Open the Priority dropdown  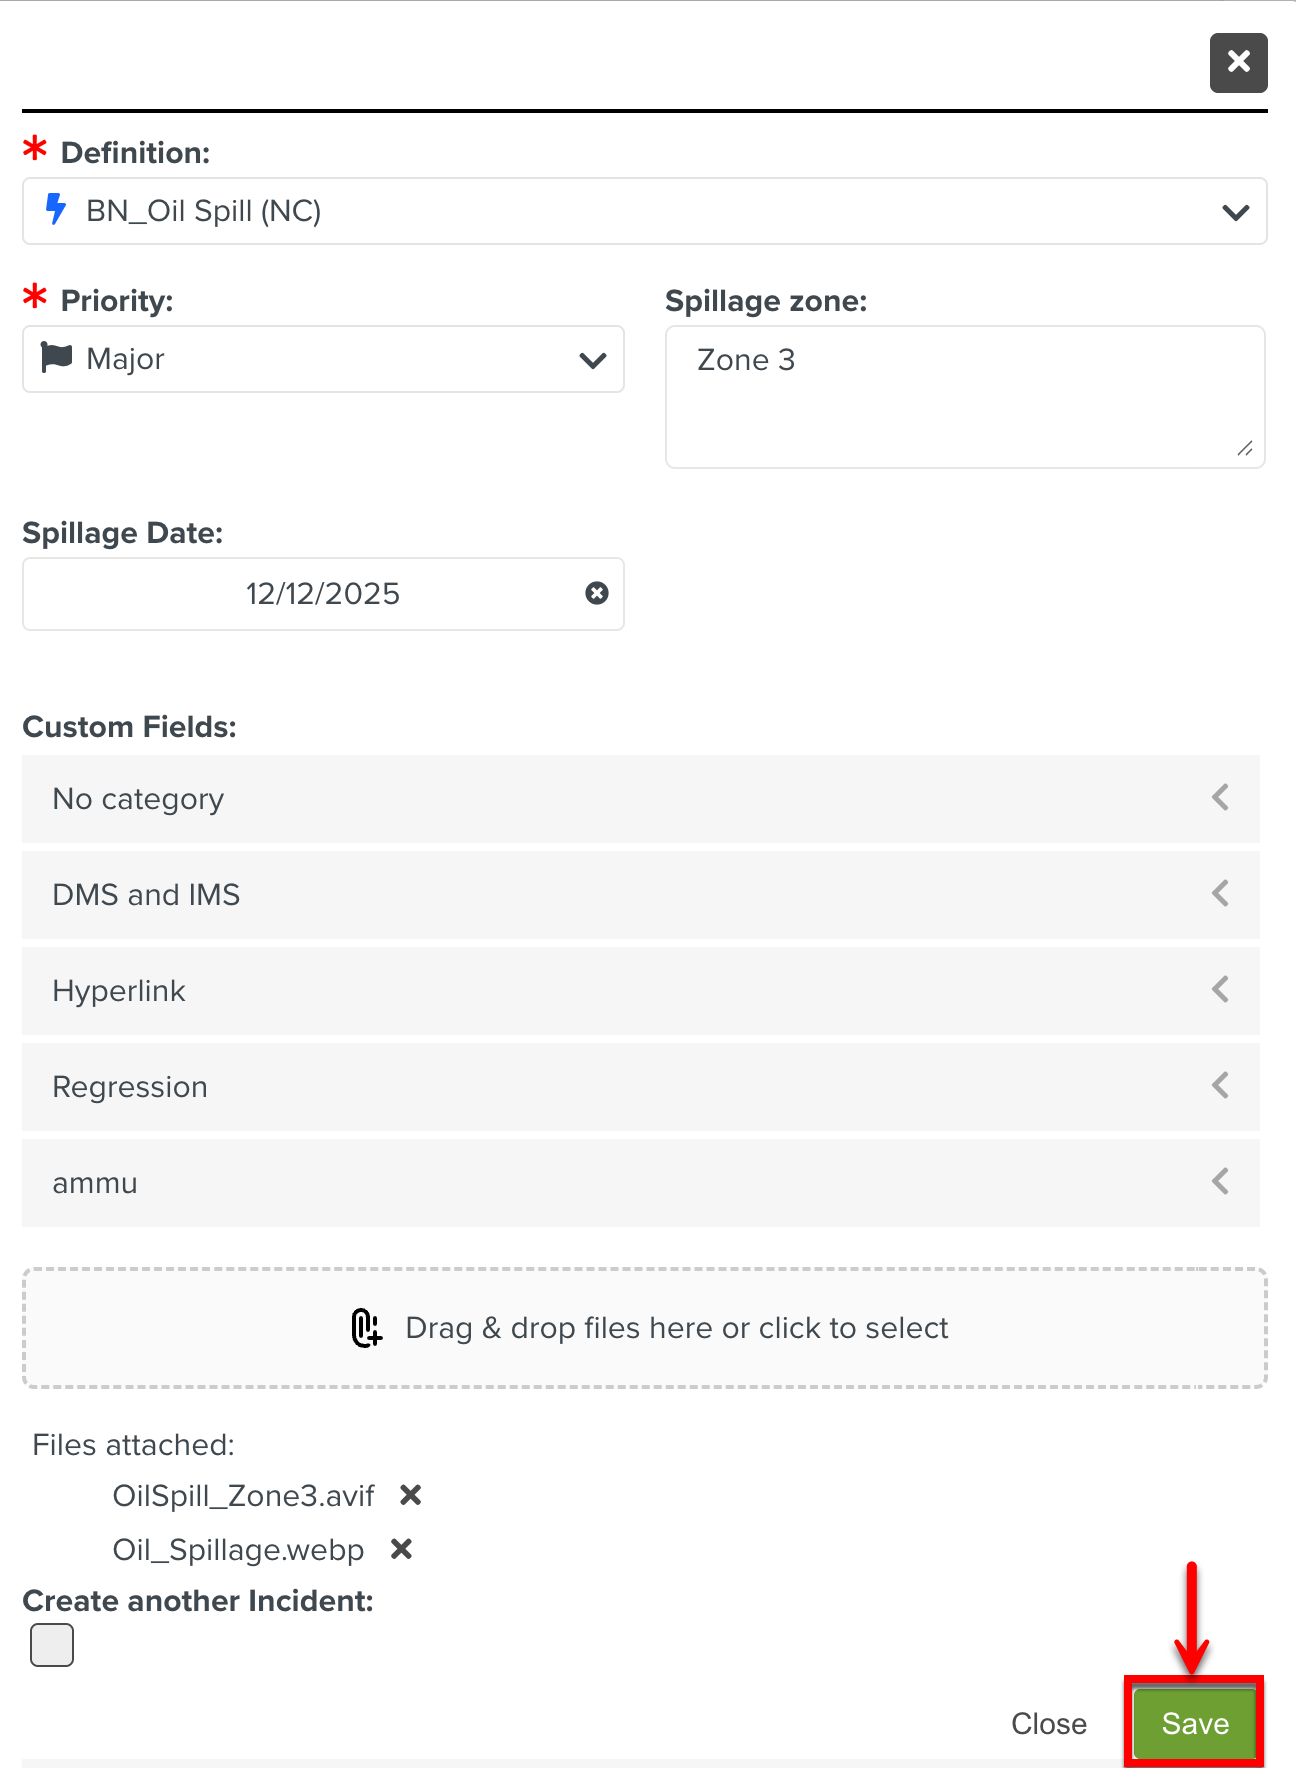592,360
